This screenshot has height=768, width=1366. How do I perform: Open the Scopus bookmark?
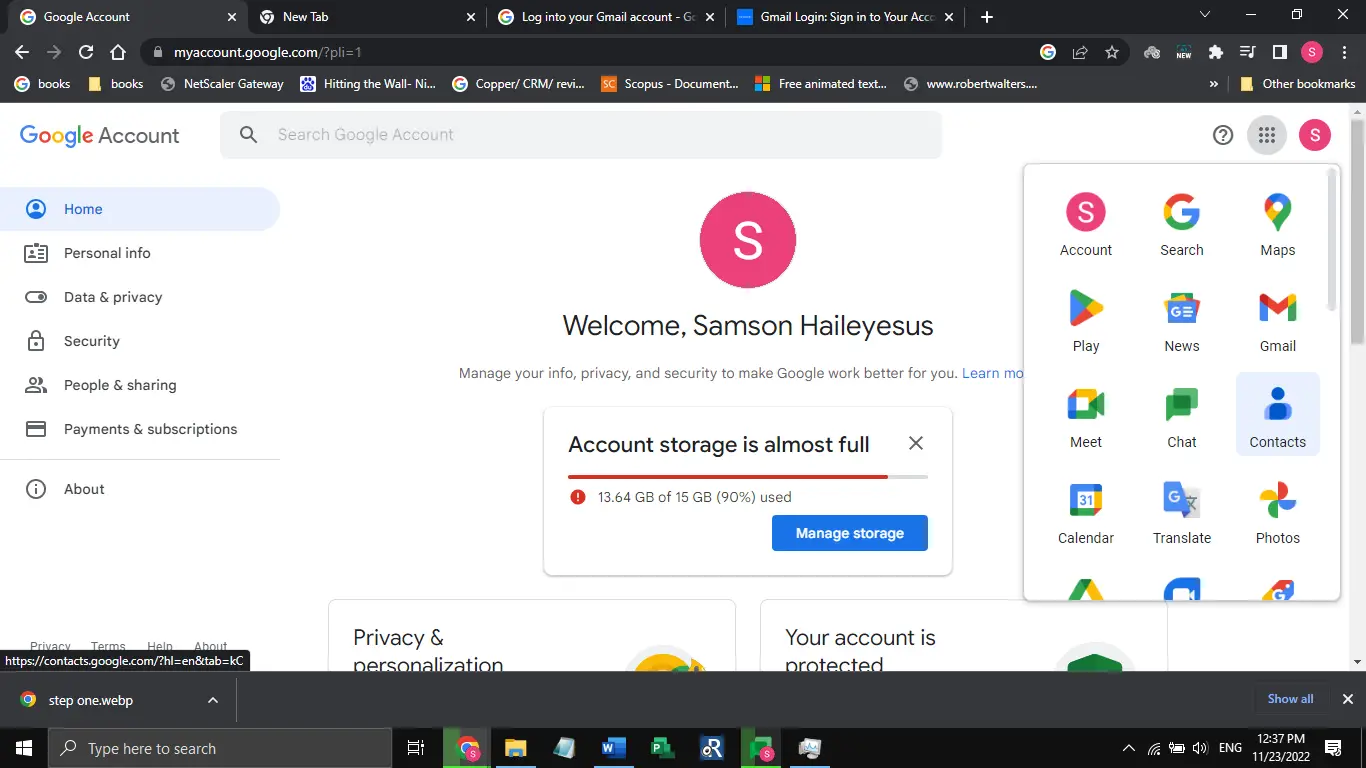(670, 84)
